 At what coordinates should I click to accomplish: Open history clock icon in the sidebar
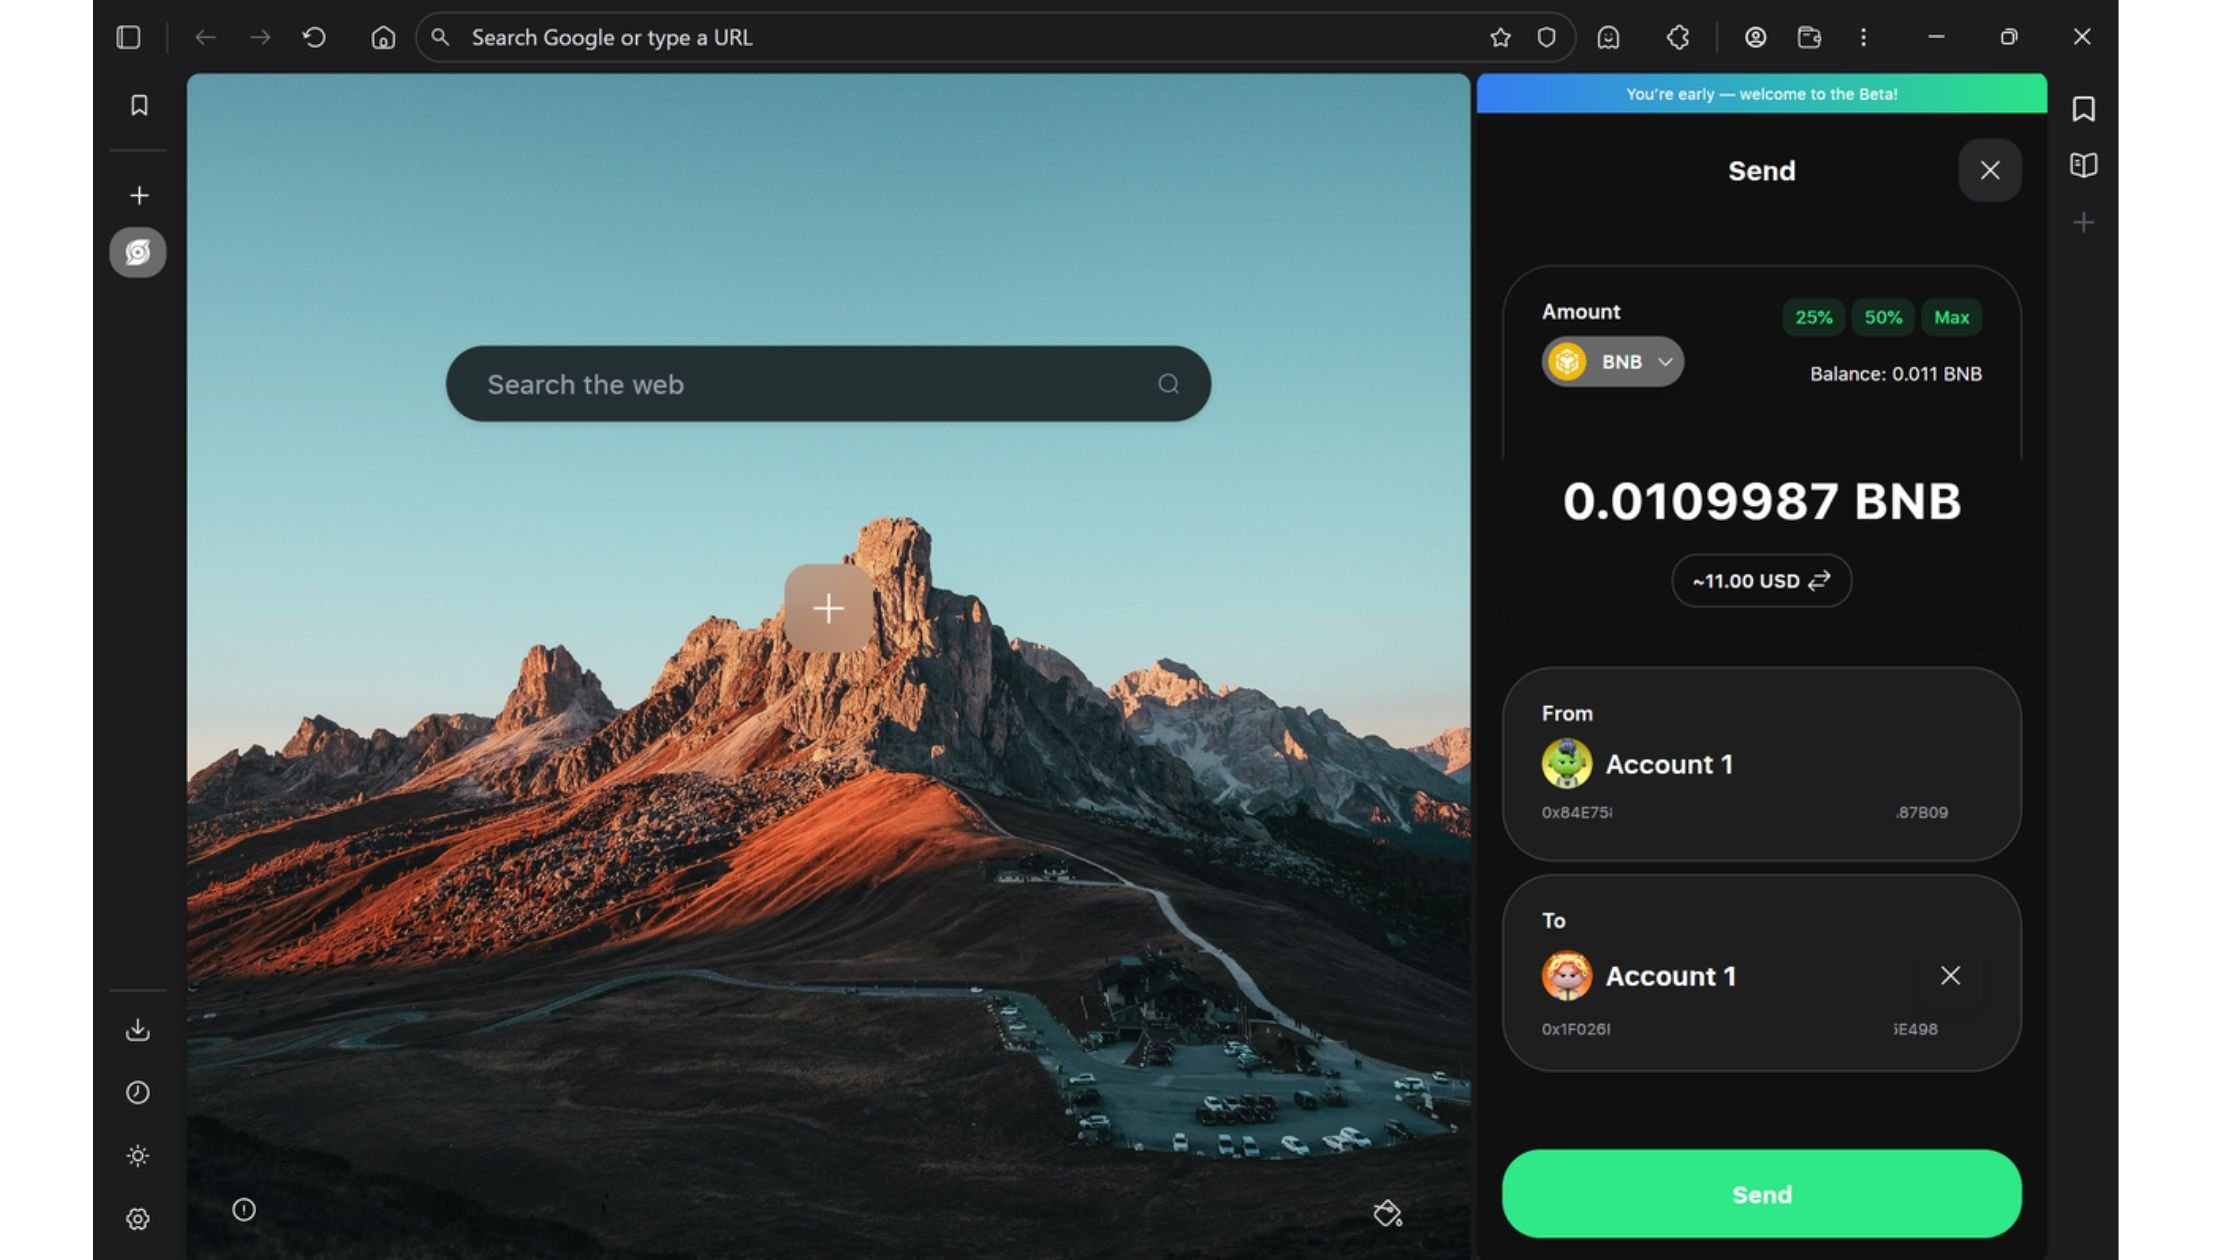point(138,1093)
